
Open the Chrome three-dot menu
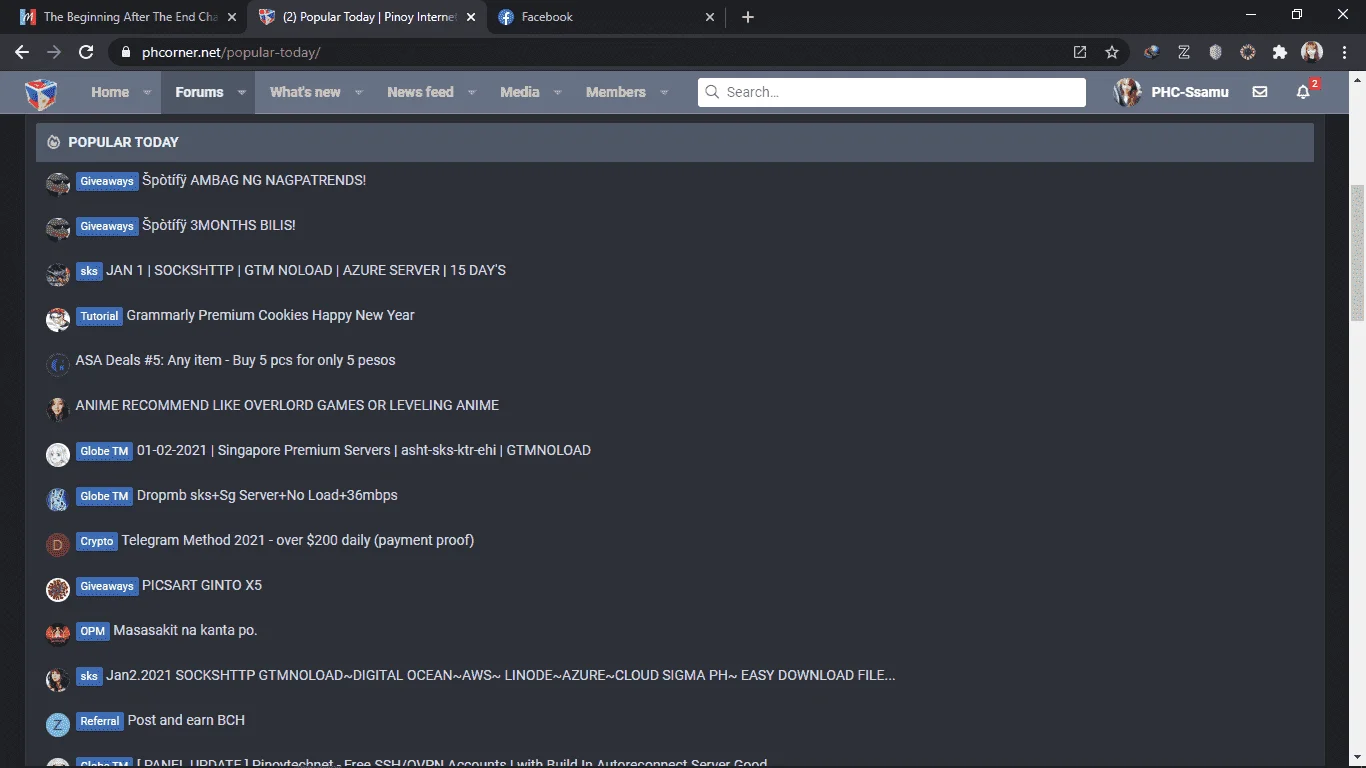tap(1344, 52)
